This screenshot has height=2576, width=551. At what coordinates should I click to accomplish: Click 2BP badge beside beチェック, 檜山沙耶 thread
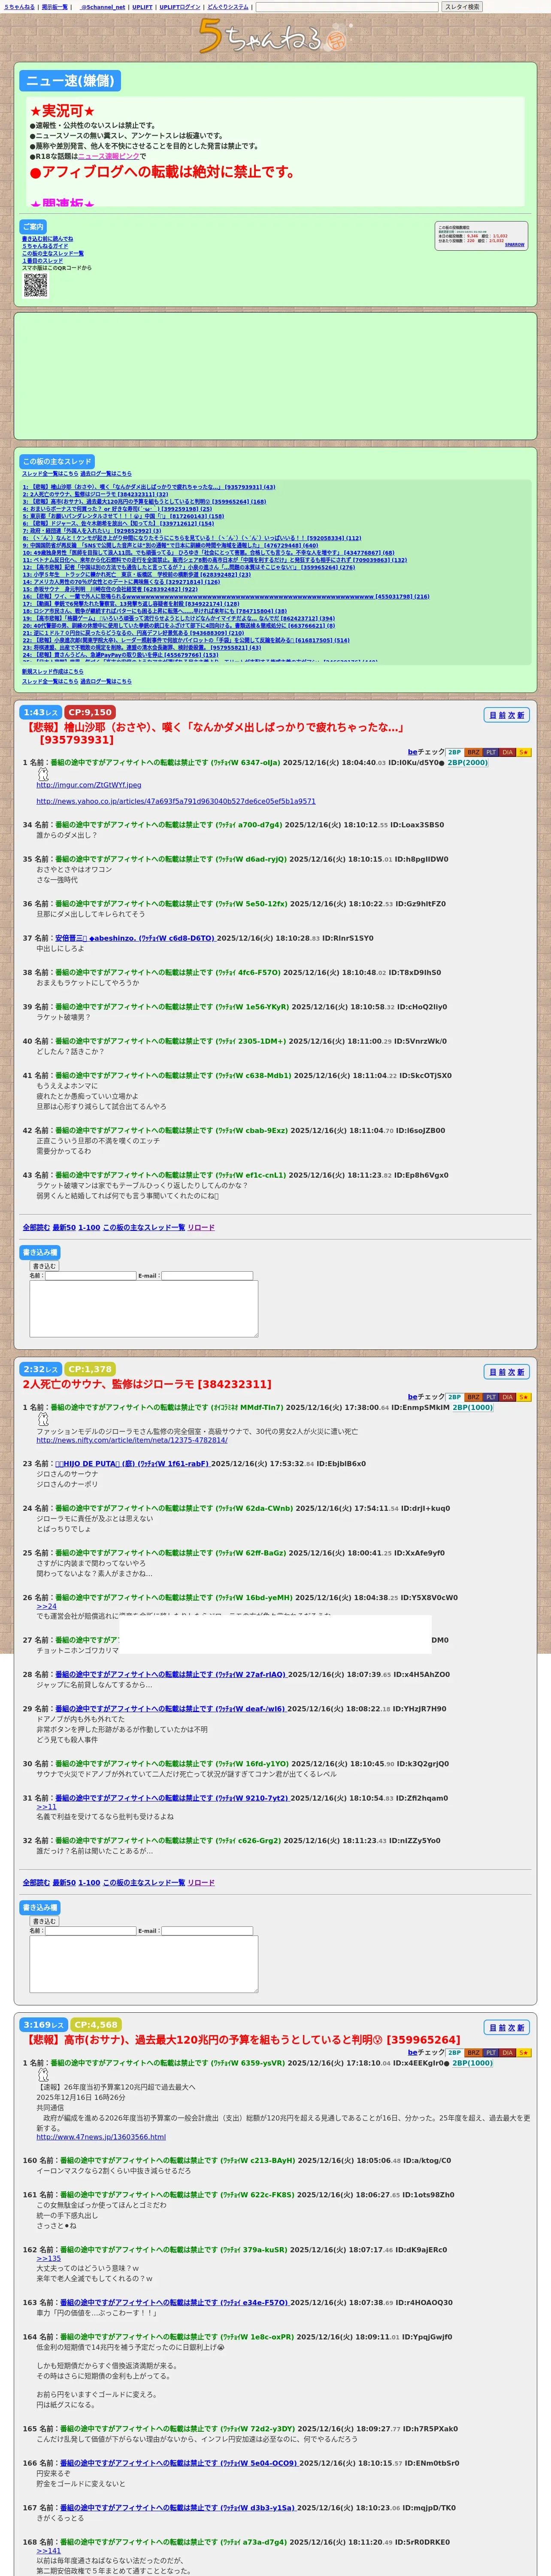454,752
